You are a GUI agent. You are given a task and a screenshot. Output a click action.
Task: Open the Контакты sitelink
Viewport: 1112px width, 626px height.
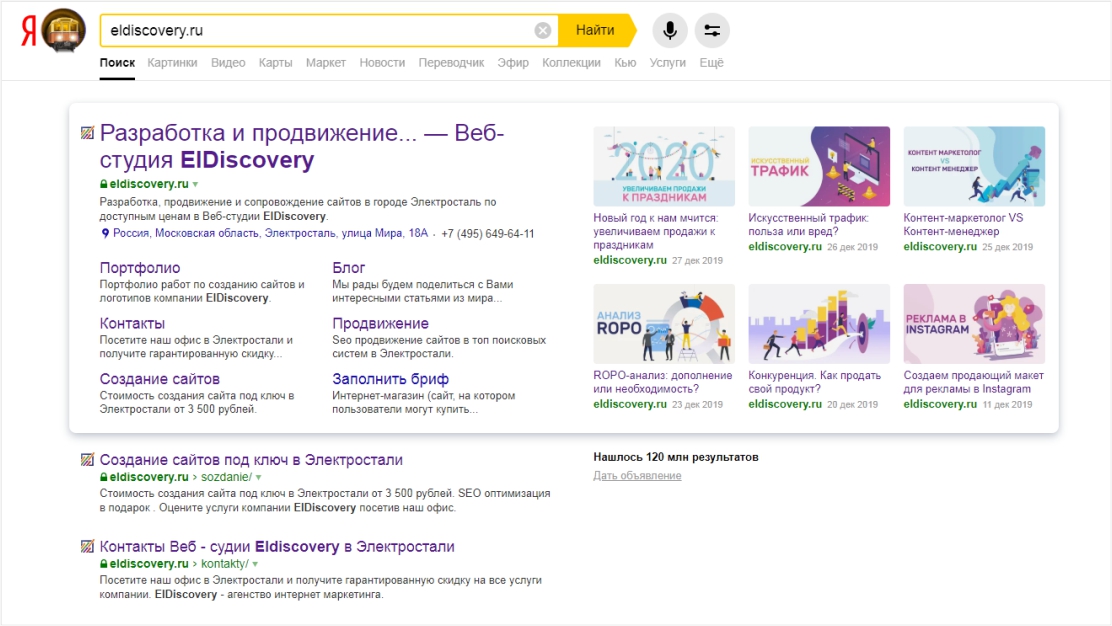[x=132, y=323]
